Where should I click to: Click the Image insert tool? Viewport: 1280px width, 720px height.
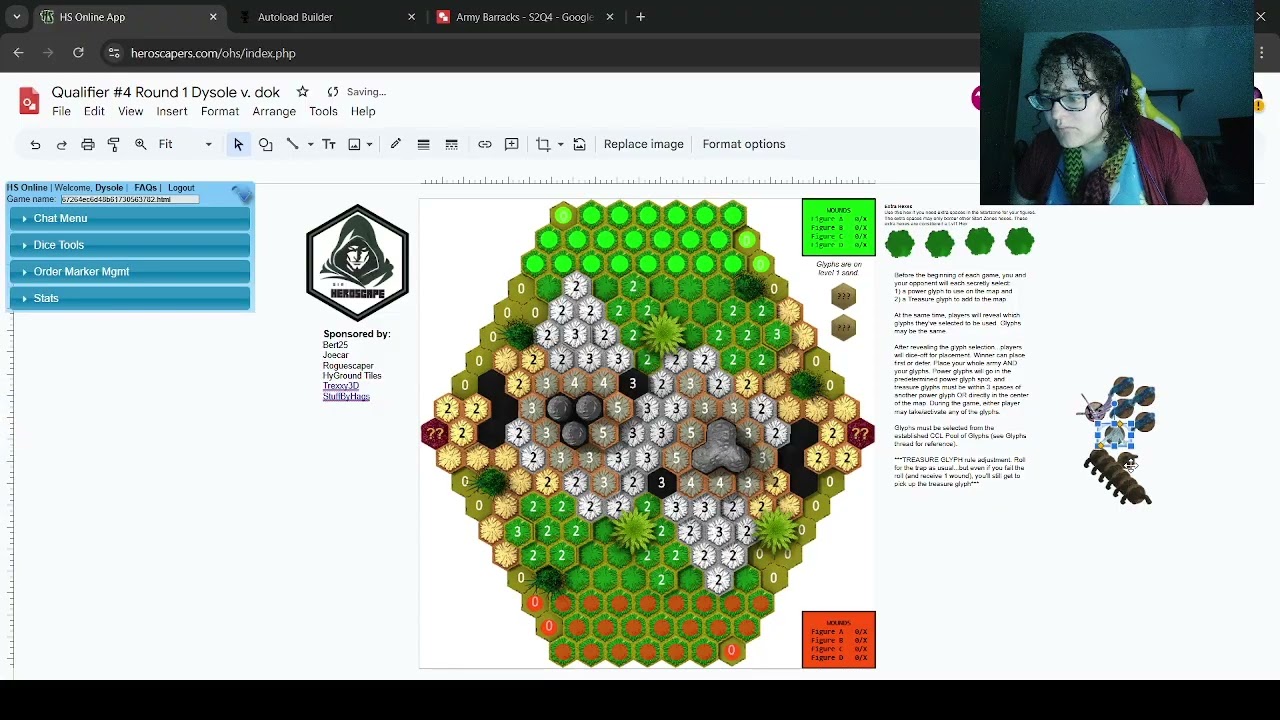pos(354,144)
